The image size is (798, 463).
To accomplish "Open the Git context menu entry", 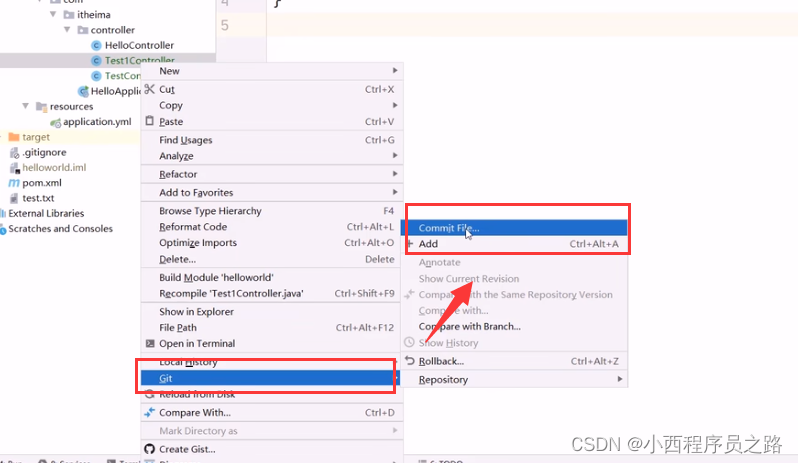I will click(272, 378).
